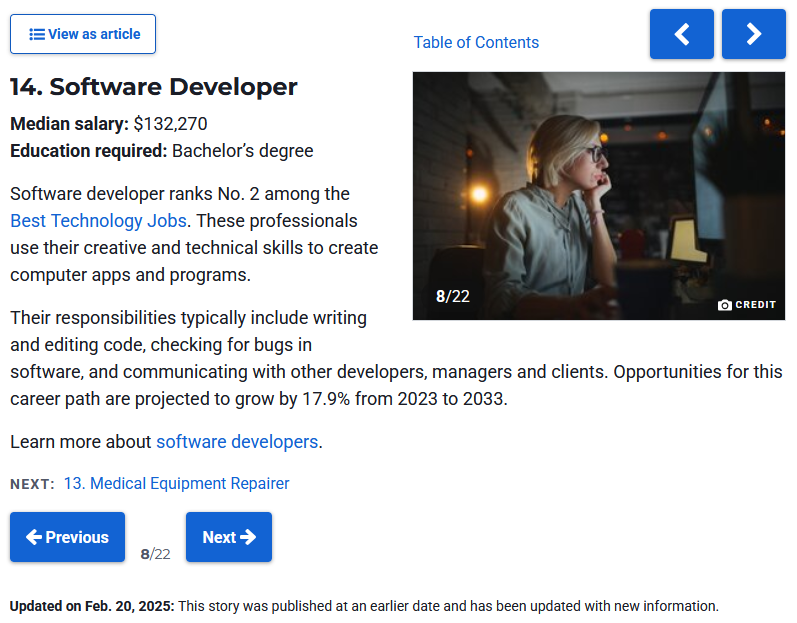
Task: Click the NEXT: label
Action: [x=32, y=484]
